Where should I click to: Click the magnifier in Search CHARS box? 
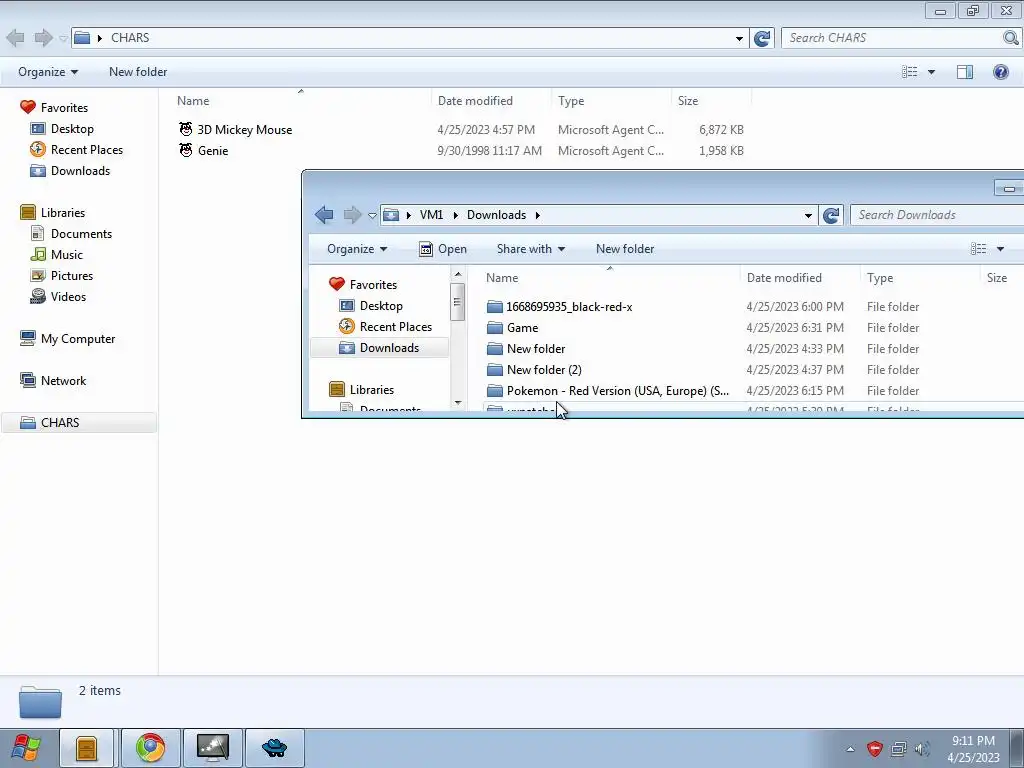point(1010,38)
